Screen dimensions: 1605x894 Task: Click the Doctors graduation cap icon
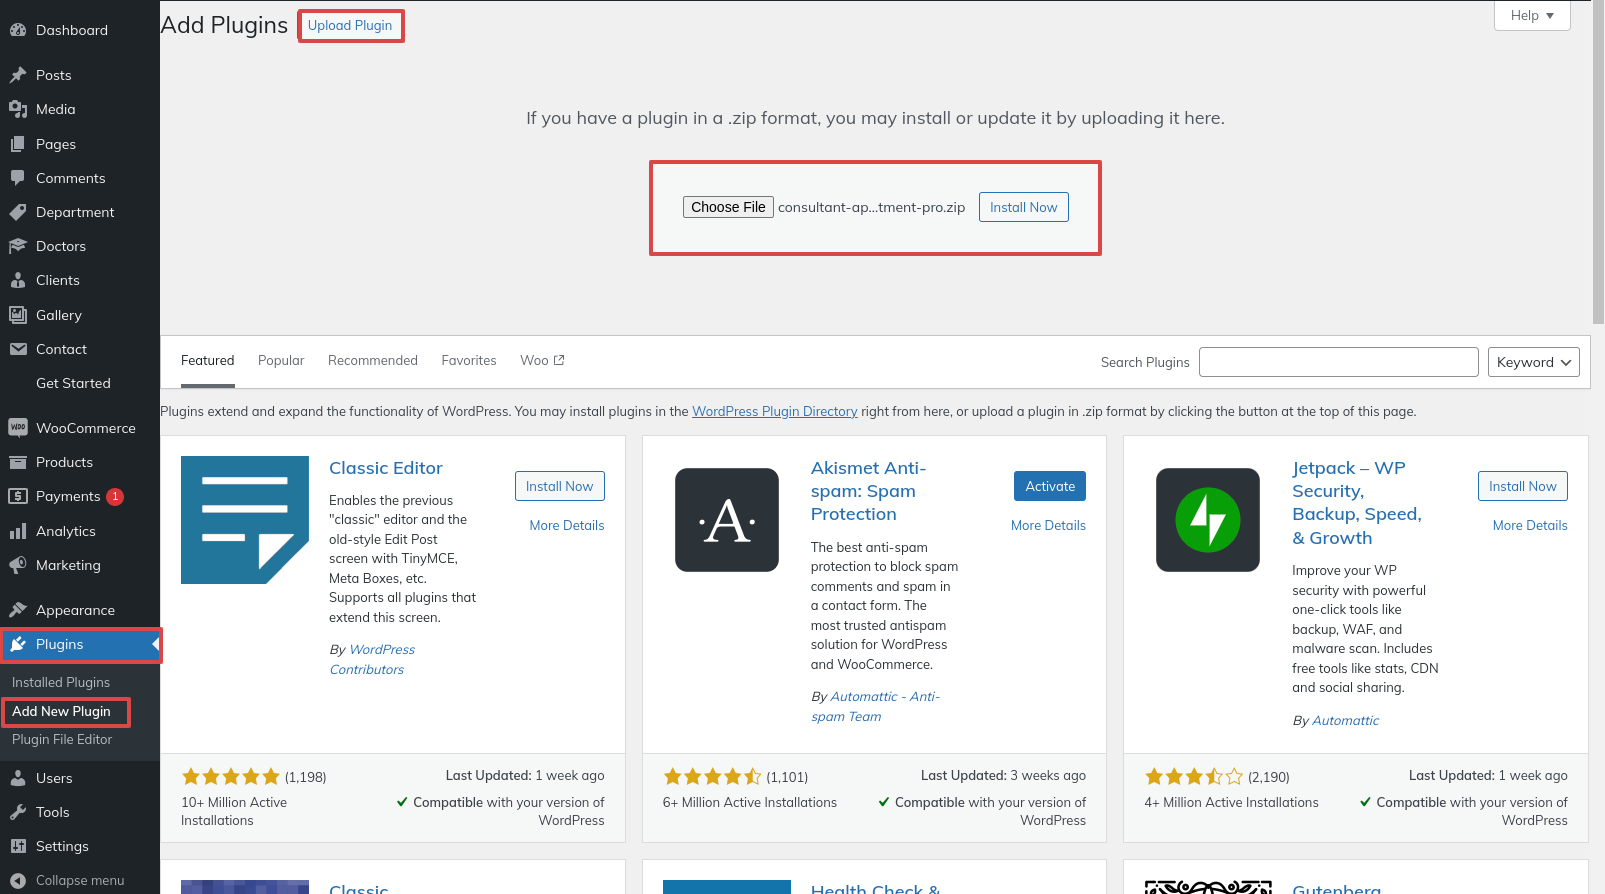[18, 246]
